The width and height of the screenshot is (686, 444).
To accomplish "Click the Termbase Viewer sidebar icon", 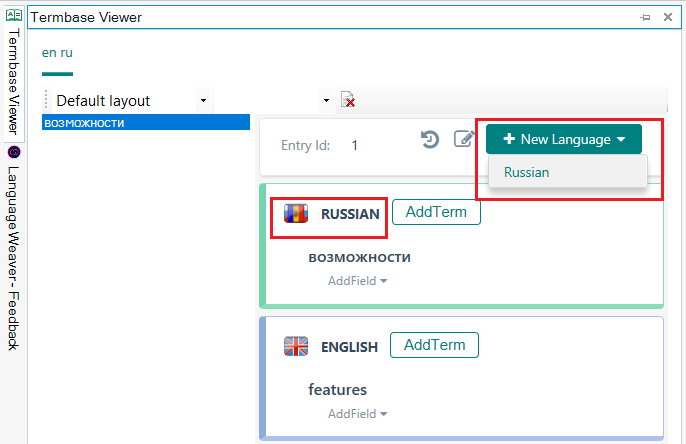I will pyautogui.click(x=14, y=15).
